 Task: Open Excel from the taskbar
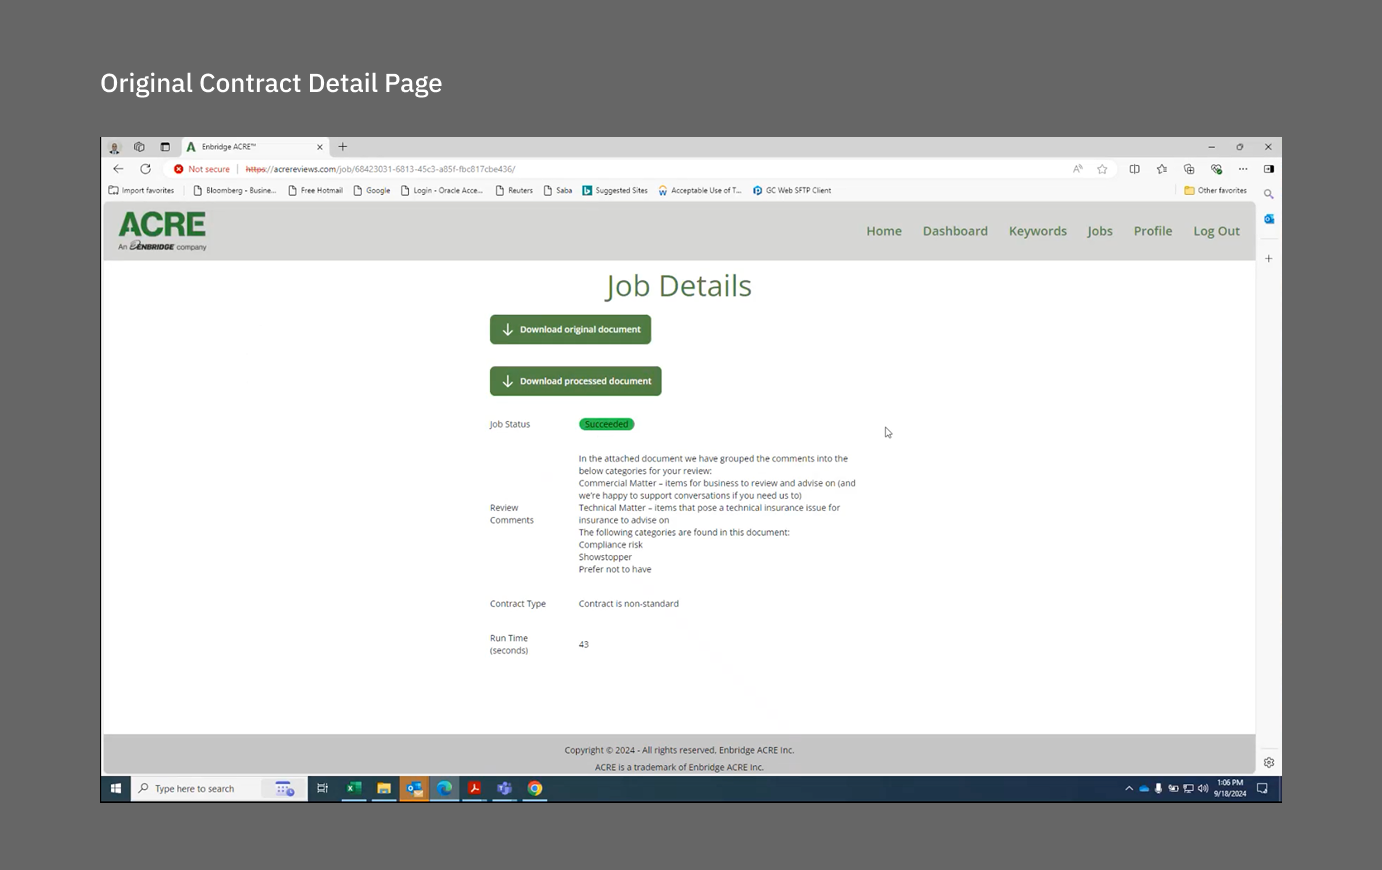(354, 788)
